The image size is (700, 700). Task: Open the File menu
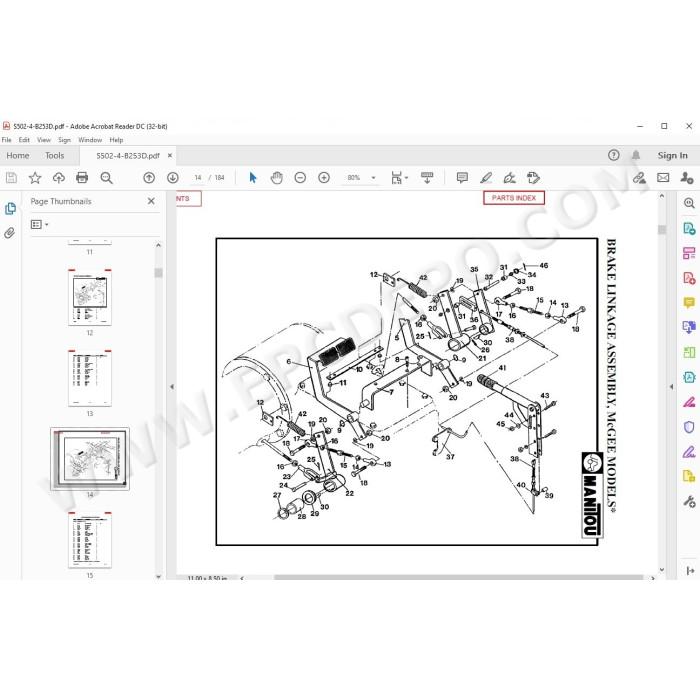pos(7,140)
